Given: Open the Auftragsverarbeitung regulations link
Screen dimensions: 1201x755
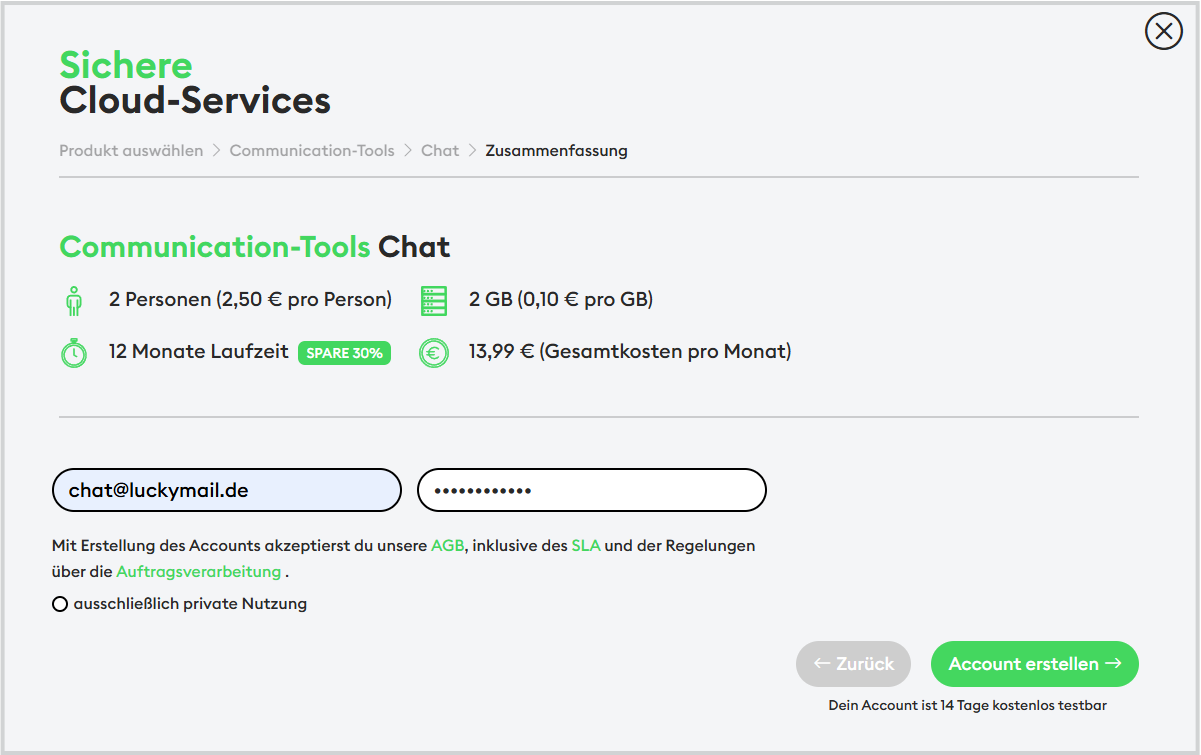Looking at the screenshot, I should click(x=198, y=571).
